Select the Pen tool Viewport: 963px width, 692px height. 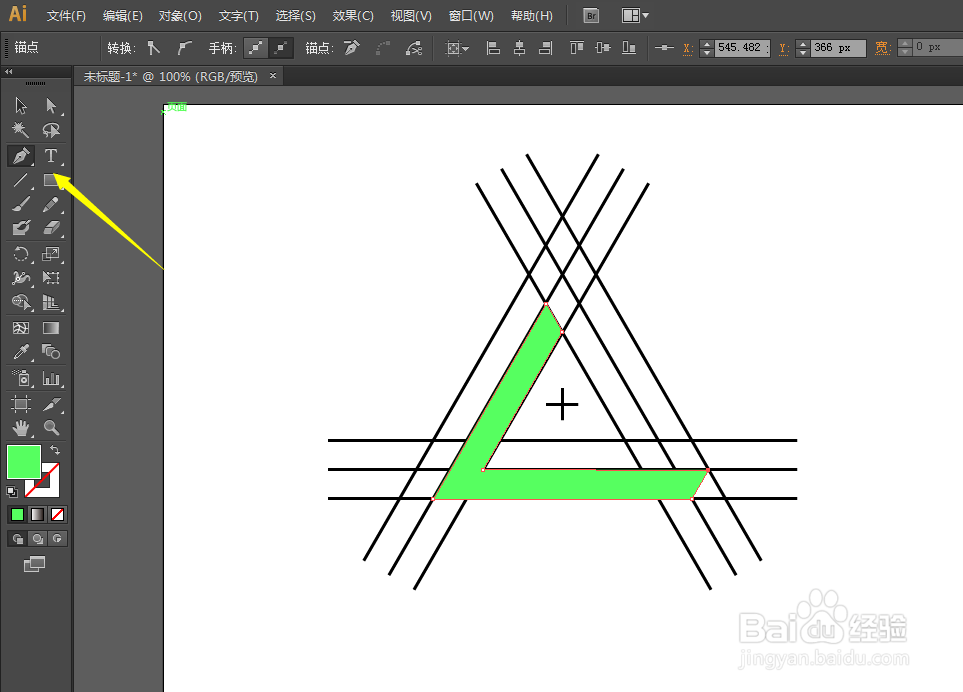pyautogui.click(x=21, y=156)
